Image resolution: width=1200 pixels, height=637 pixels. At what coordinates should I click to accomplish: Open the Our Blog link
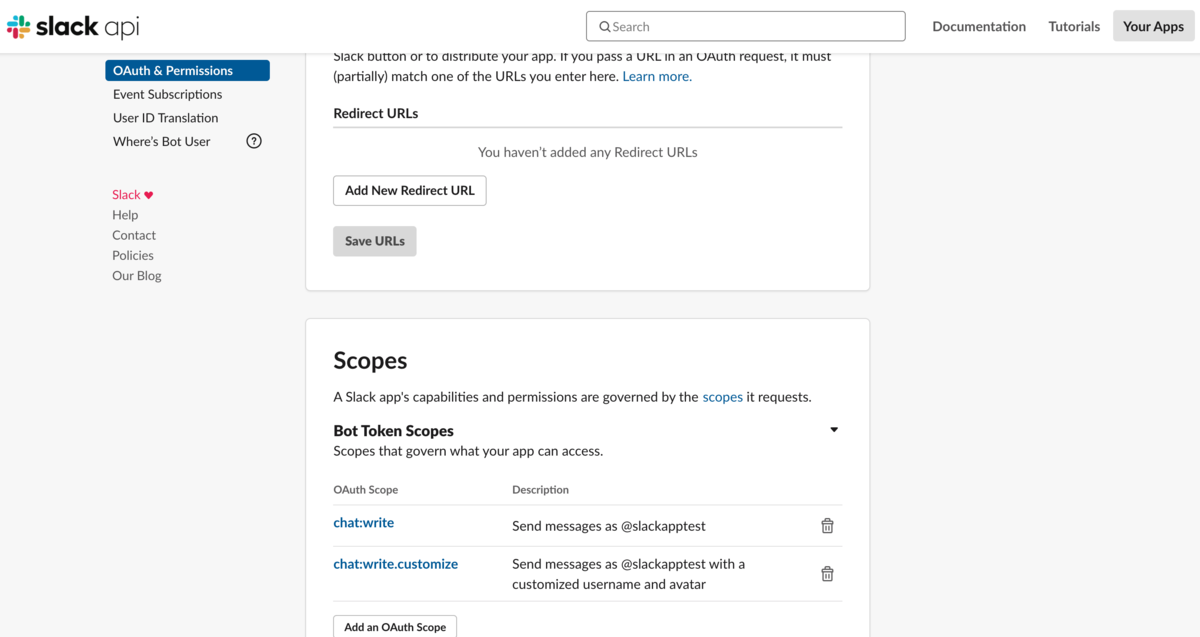(x=137, y=275)
